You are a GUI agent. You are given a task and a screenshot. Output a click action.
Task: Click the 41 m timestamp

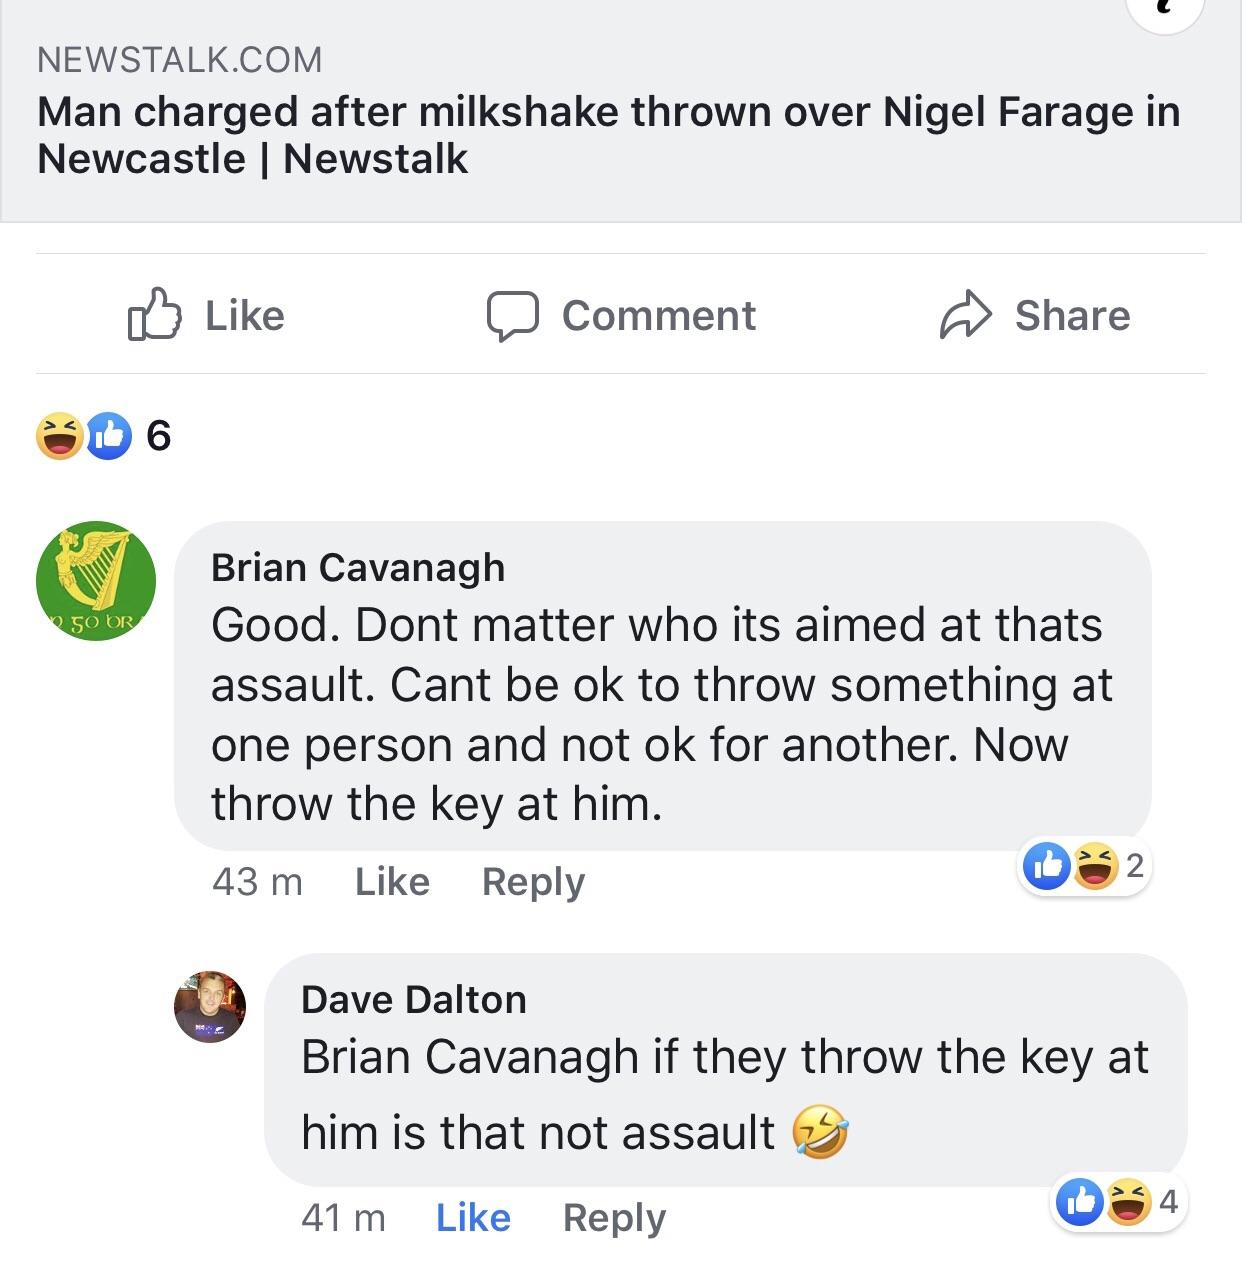tap(345, 1217)
